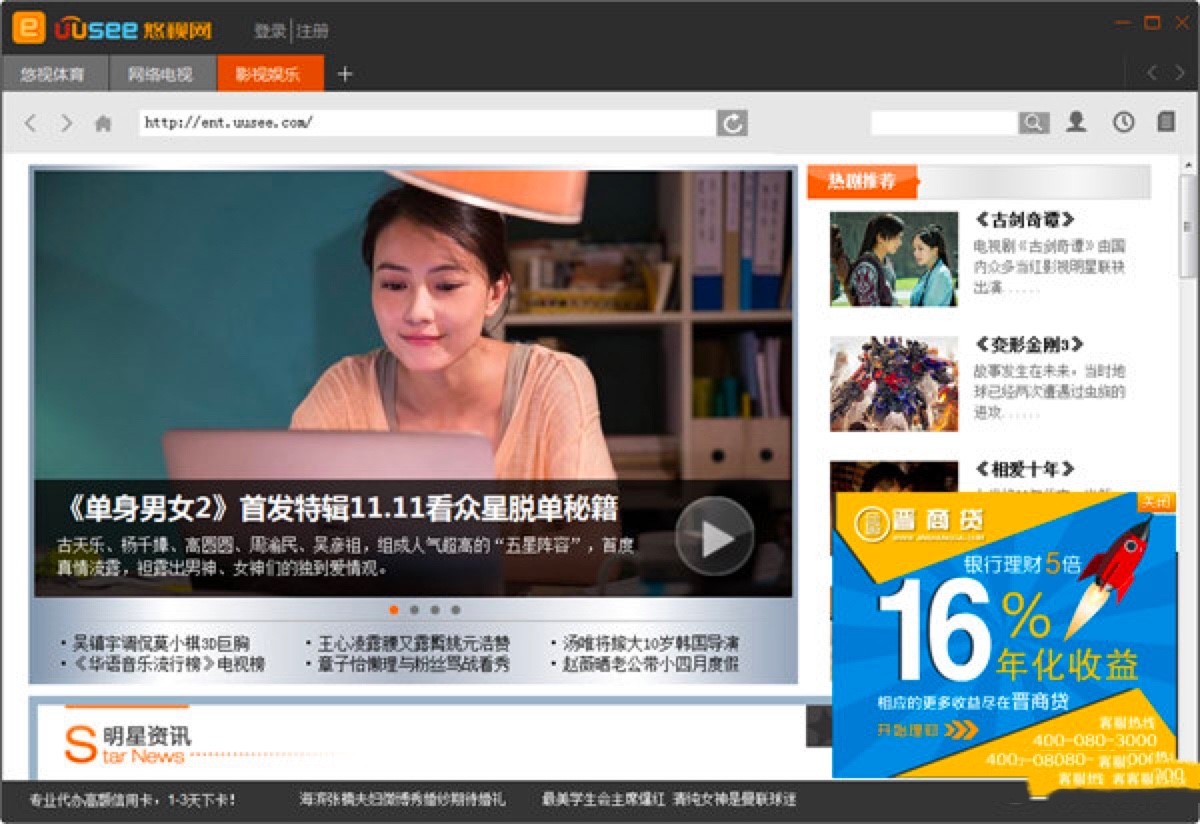Click the 注册 register link

(x=312, y=31)
